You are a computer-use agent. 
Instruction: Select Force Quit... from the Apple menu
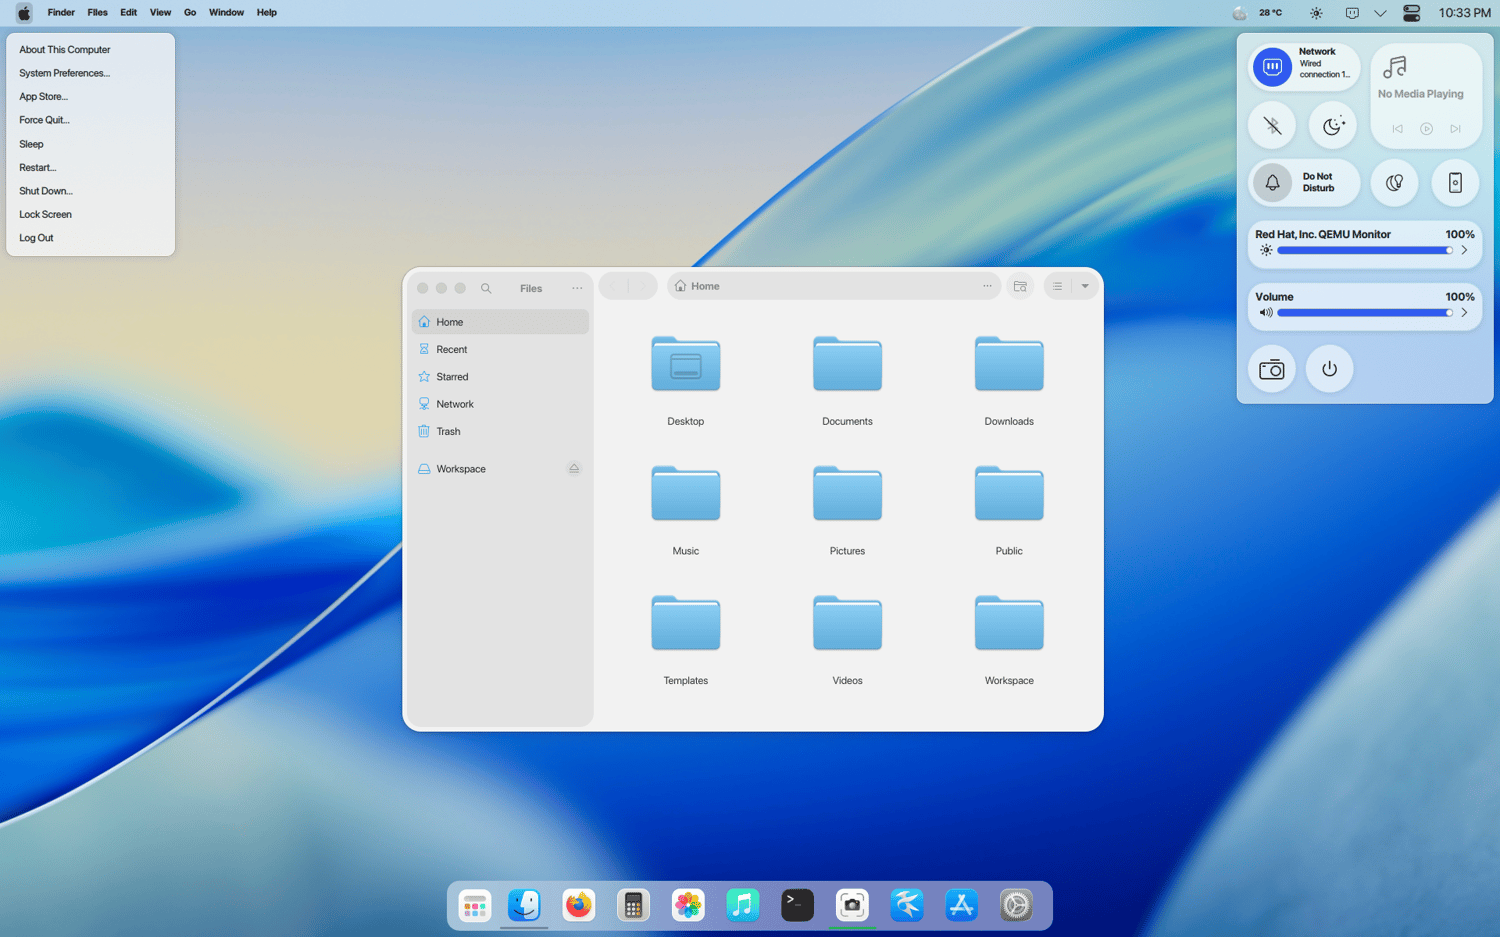click(44, 120)
